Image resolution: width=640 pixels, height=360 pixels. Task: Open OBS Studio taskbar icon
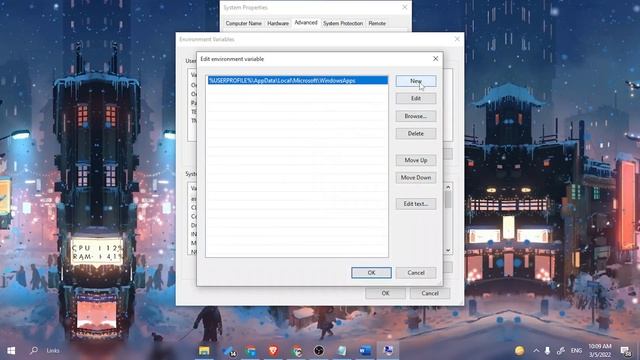click(319, 351)
